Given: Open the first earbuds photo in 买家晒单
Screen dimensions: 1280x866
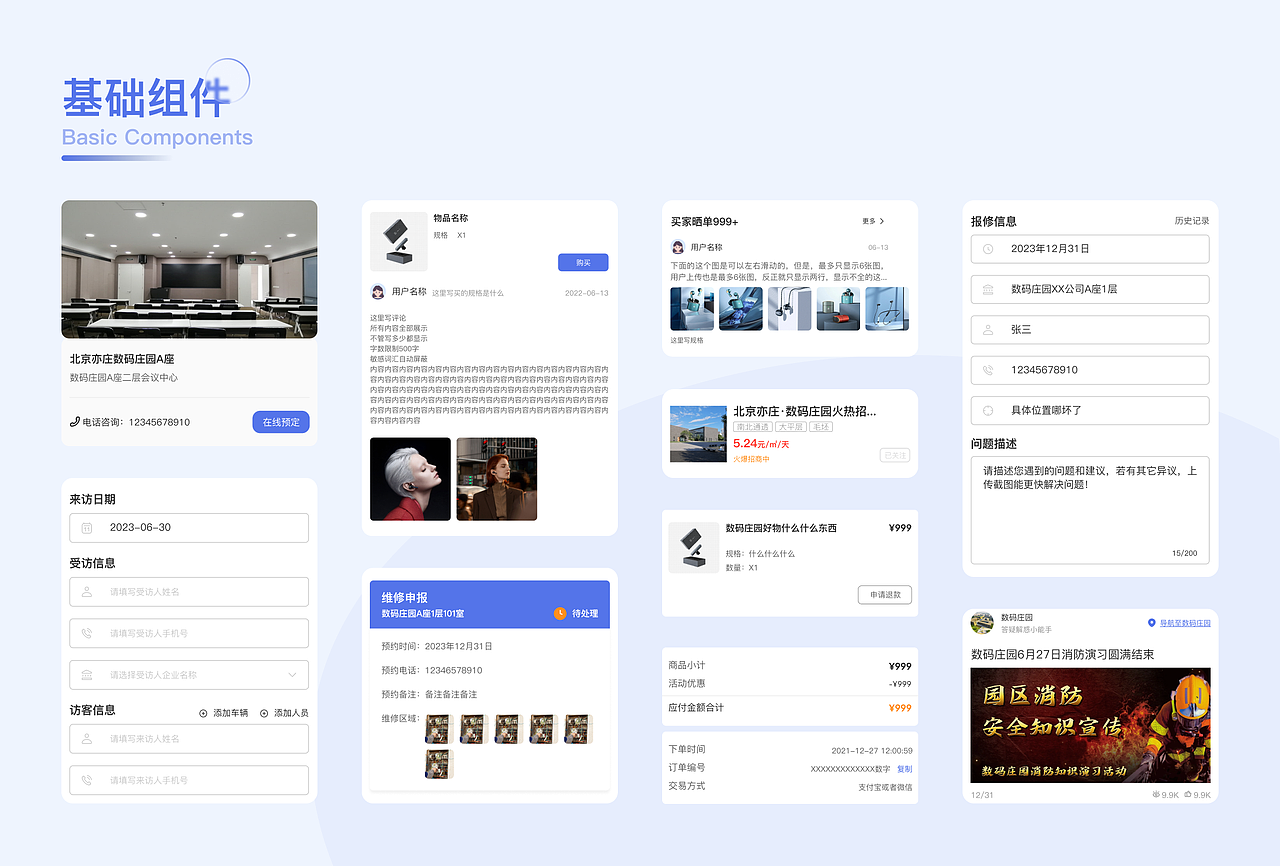Looking at the screenshot, I should [x=692, y=309].
